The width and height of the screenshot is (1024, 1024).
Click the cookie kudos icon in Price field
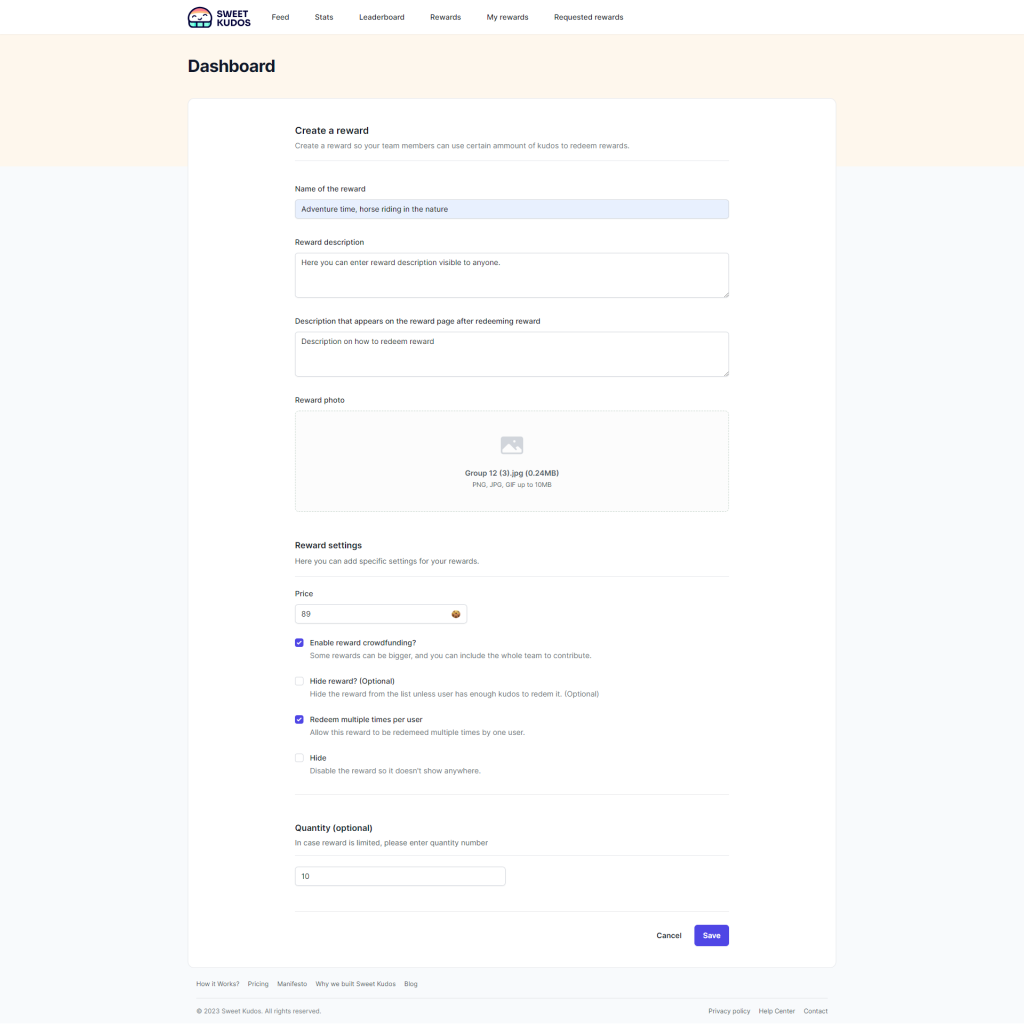(456, 614)
